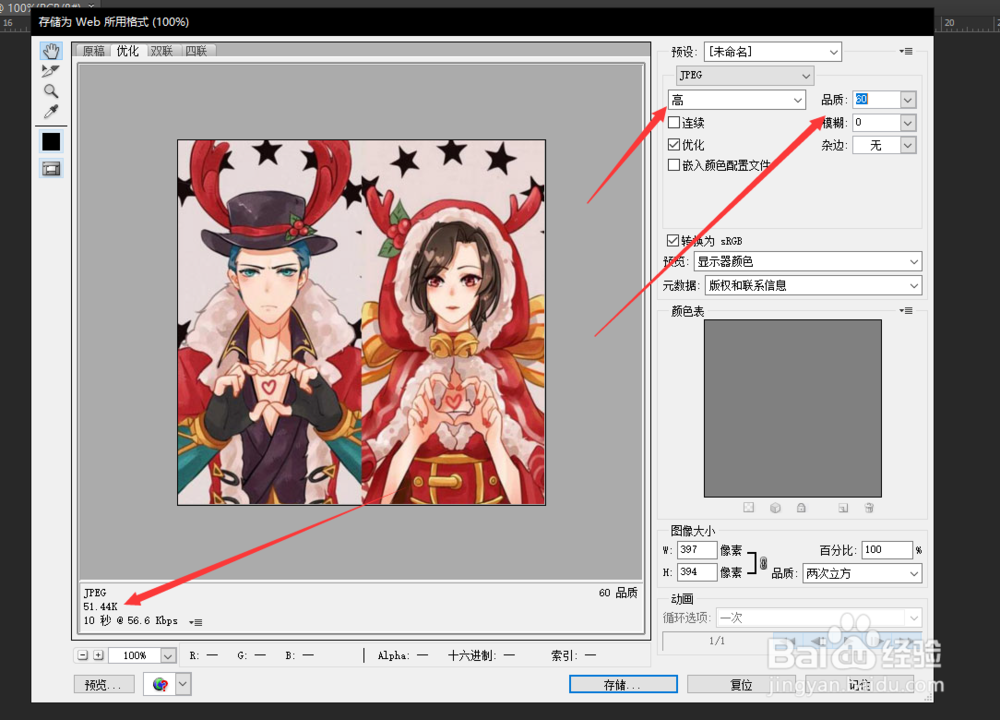Click the 存储... save button
The width and height of the screenshot is (1000, 720).
[x=623, y=684]
